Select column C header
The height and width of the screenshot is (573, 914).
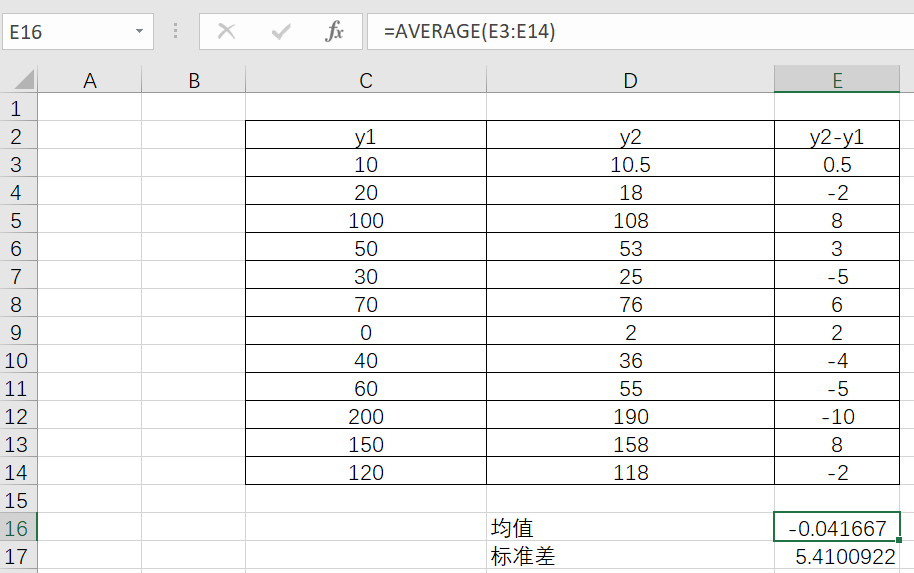[x=366, y=79]
